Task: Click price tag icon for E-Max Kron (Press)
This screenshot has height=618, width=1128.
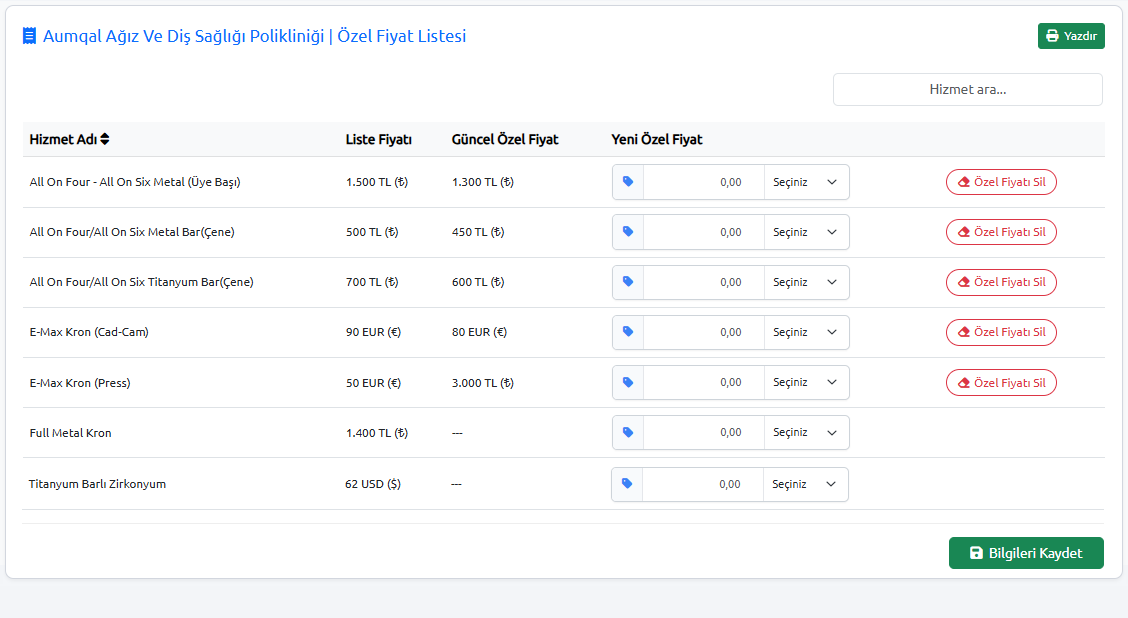Action: (628, 382)
